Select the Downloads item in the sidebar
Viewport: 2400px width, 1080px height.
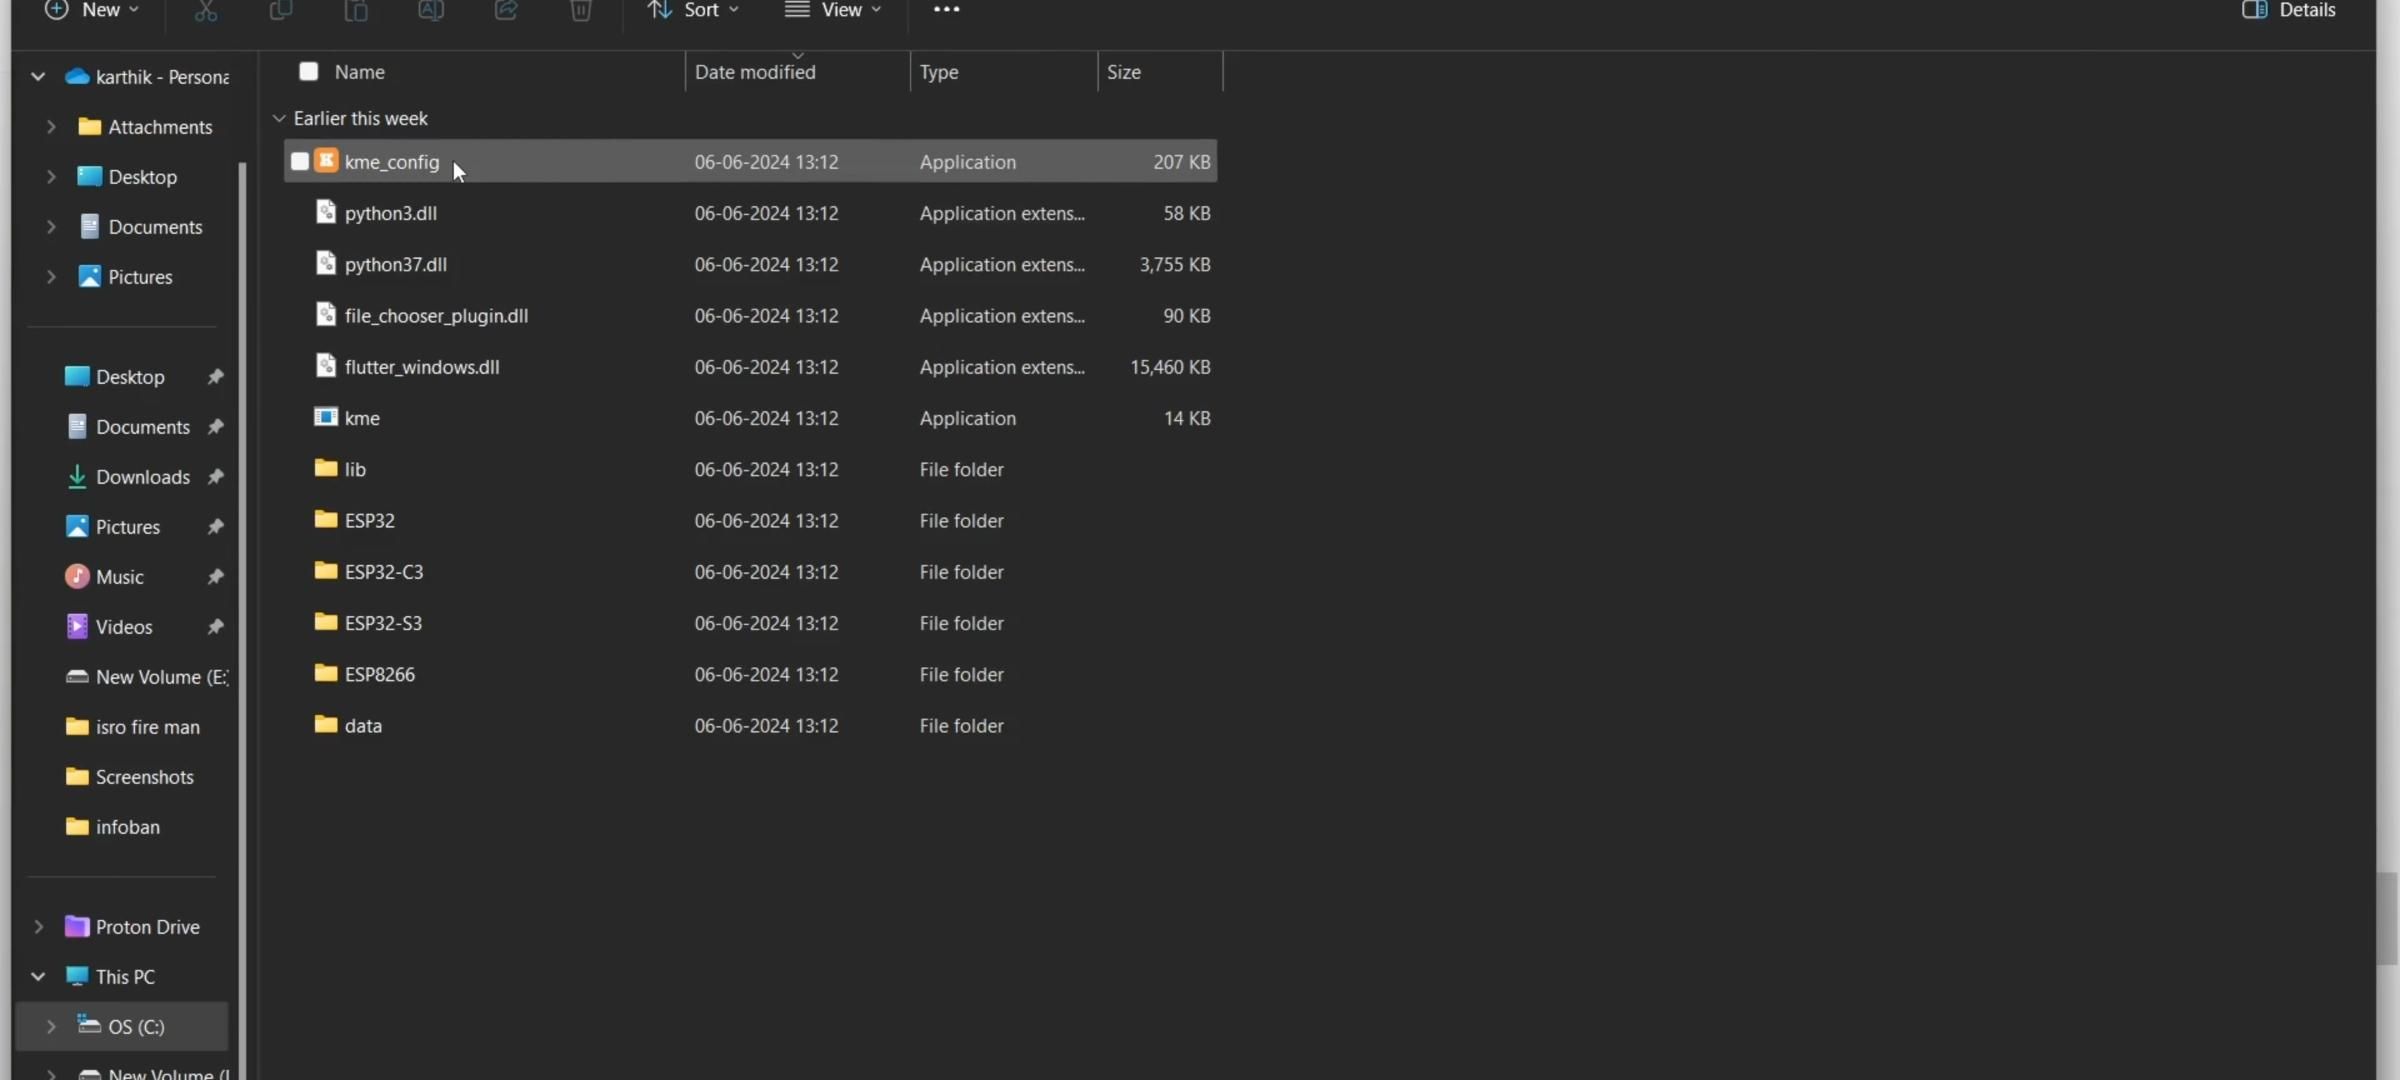click(143, 477)
